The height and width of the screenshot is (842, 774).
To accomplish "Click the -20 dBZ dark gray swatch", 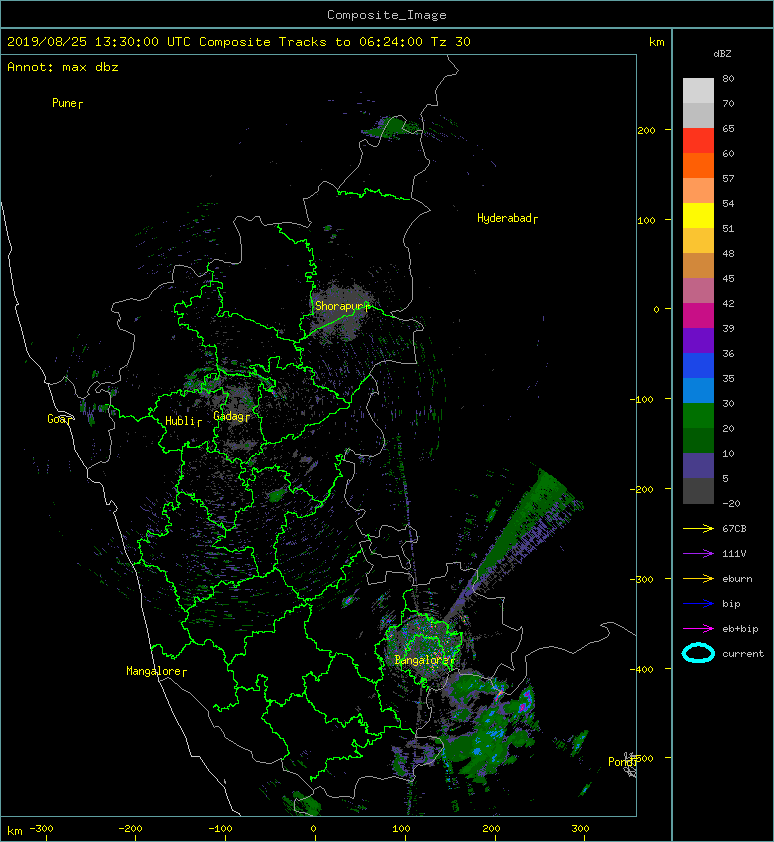I will pos(698,491).
